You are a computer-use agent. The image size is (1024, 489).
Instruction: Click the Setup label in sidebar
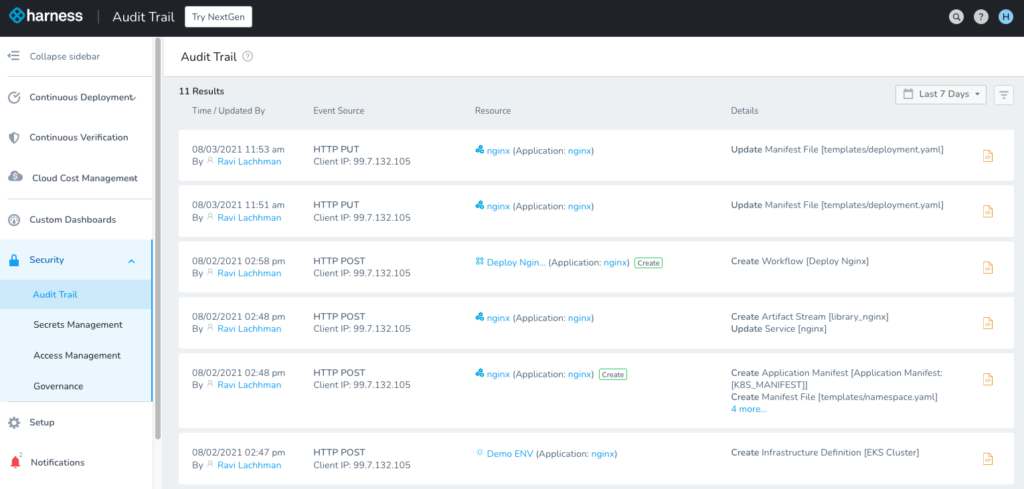(42, 422)
